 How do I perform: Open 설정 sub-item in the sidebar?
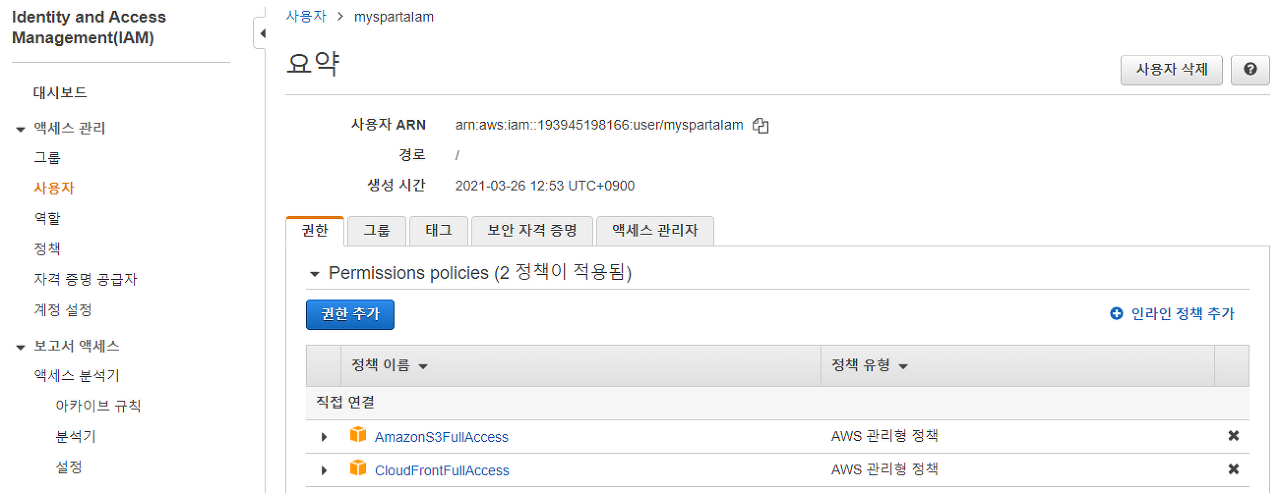69,467
